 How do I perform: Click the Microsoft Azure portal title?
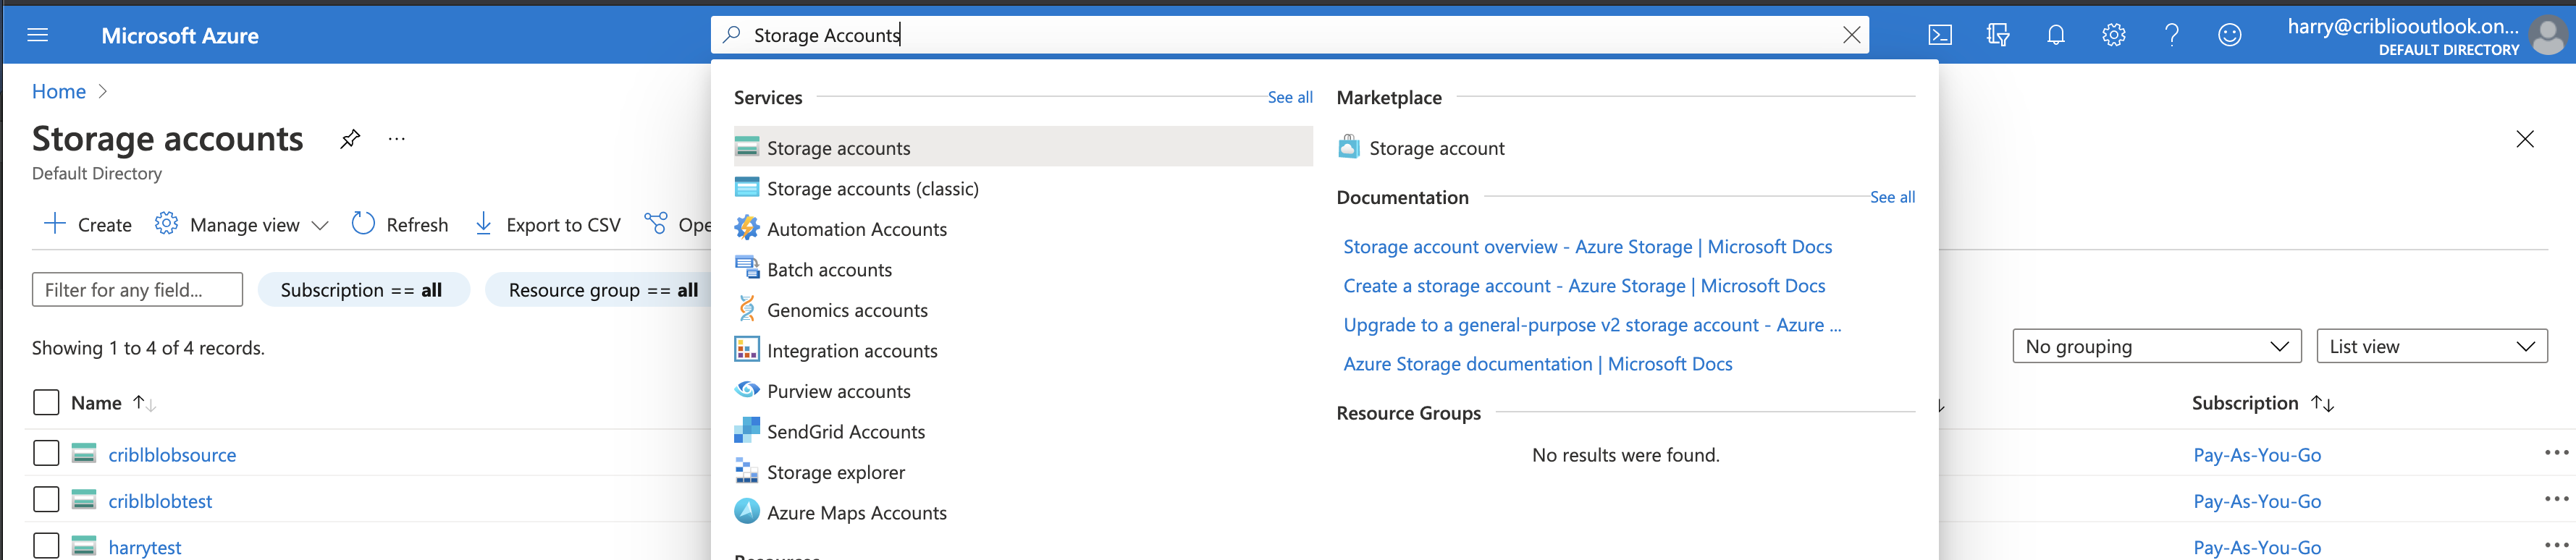180,35
